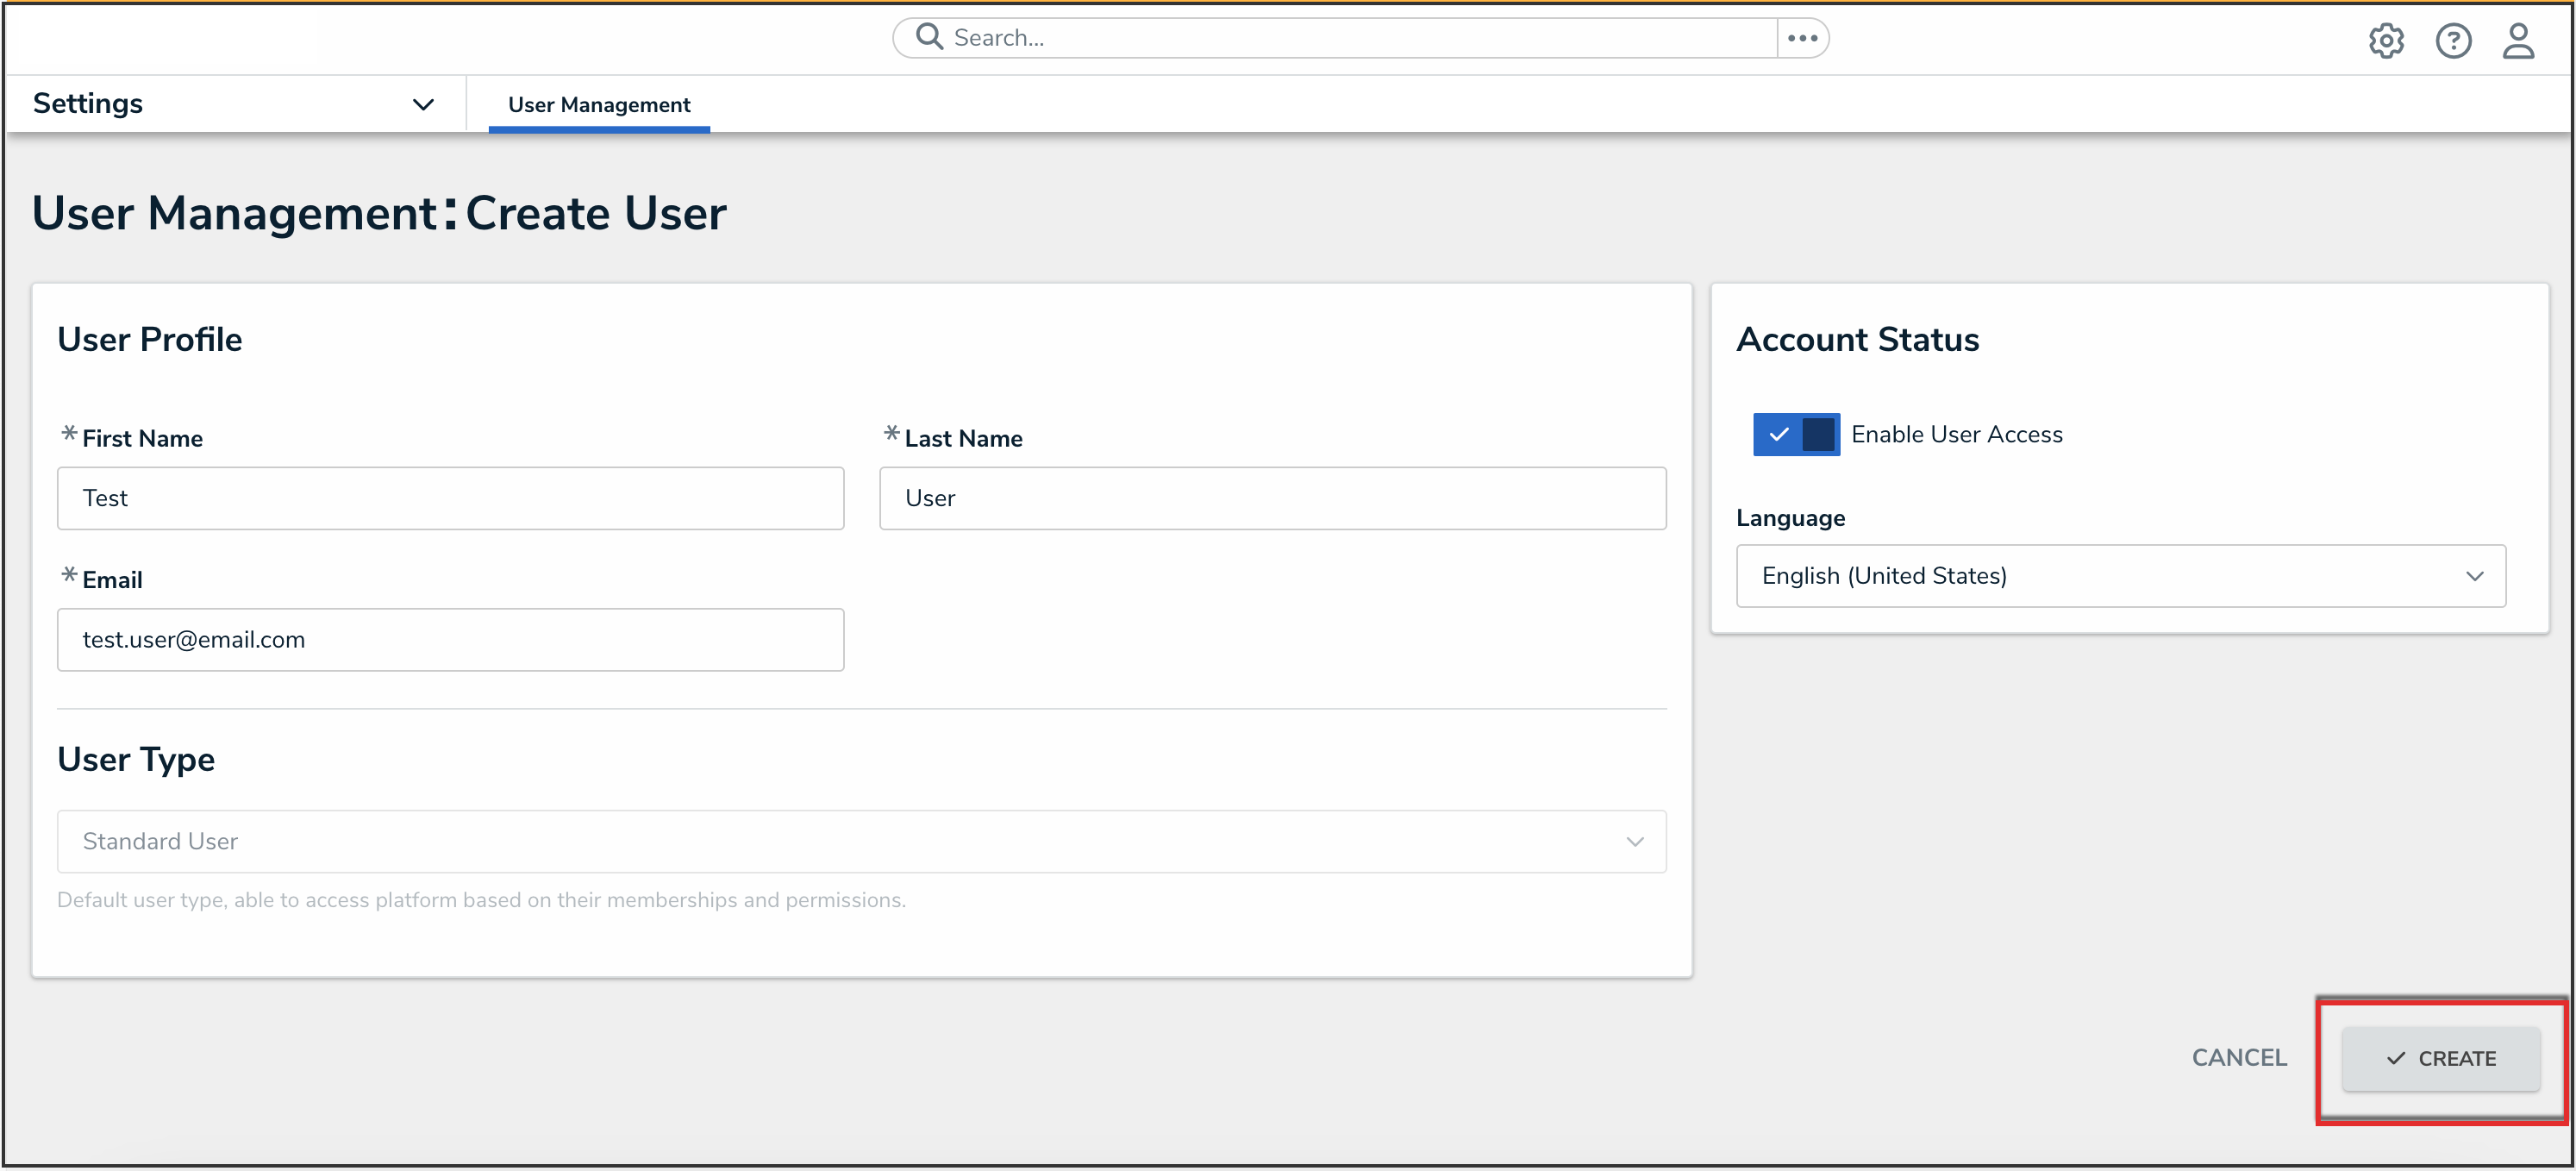Toggle the Enable User Access switch

point(1795,434)
